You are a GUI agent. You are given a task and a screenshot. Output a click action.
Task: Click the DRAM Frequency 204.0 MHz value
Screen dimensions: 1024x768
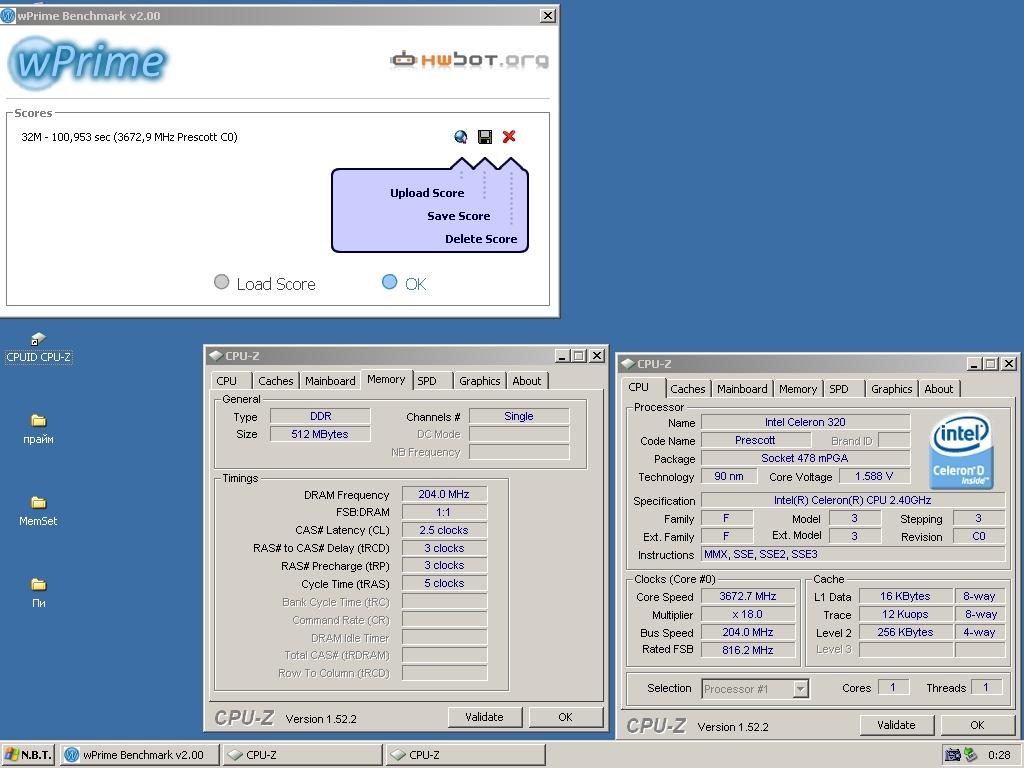tap(444, 494)
